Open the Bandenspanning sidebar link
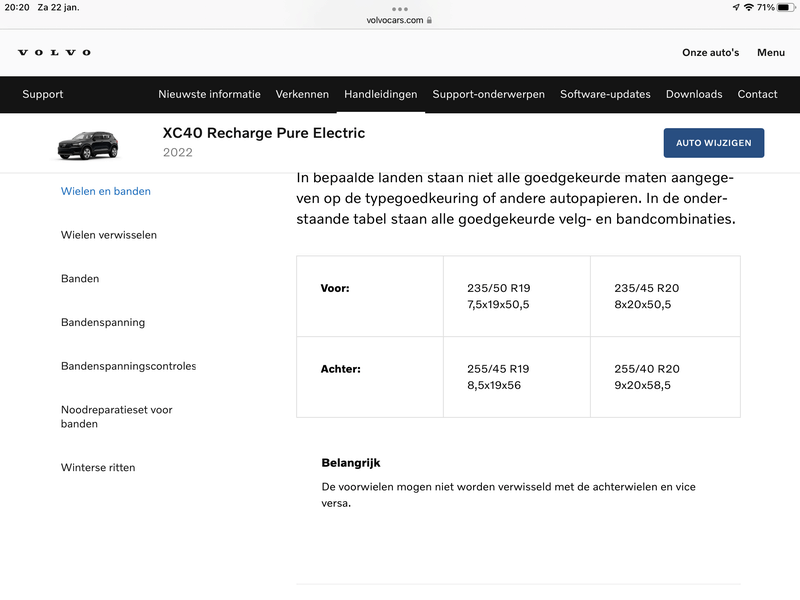Viewport: 800px width, 600px height. [103, 322]
